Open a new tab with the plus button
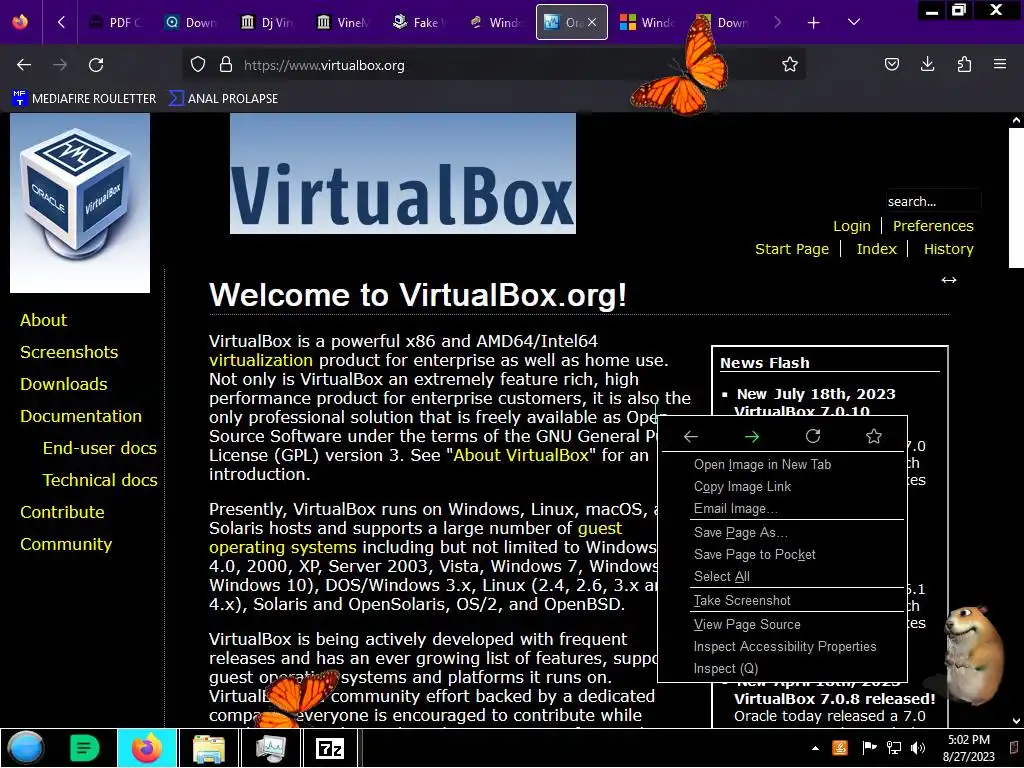Image resolution: width=1024 pixels, height=768 pixels. 813,23
